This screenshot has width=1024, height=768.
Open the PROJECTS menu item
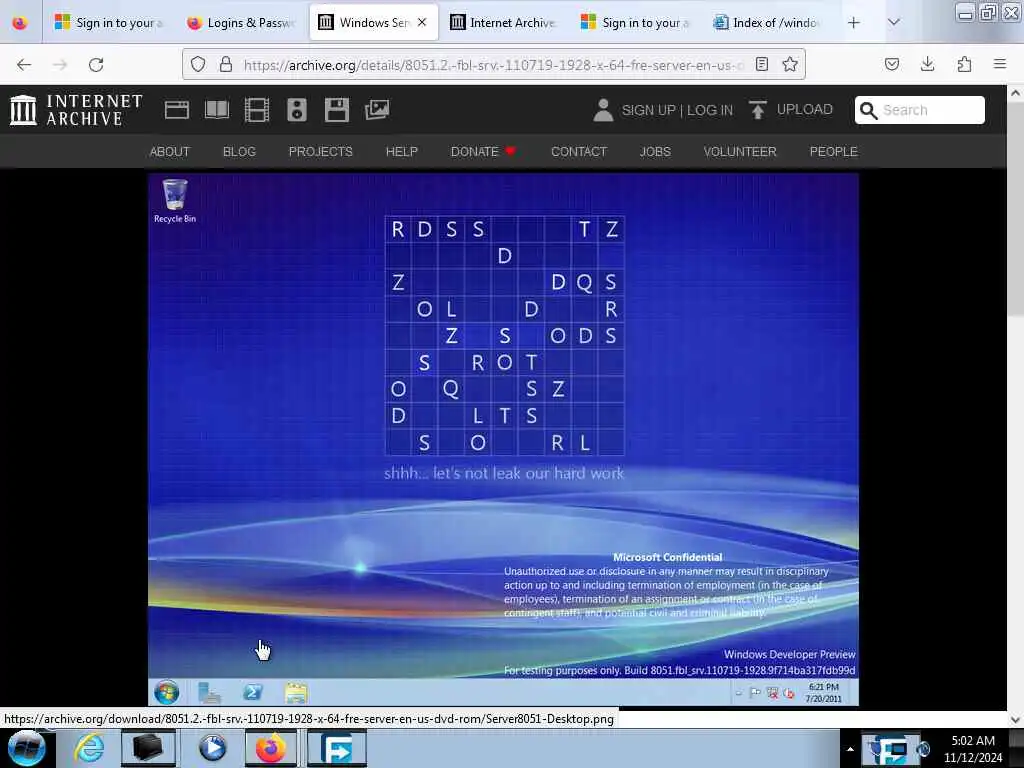tap(321, 152)
